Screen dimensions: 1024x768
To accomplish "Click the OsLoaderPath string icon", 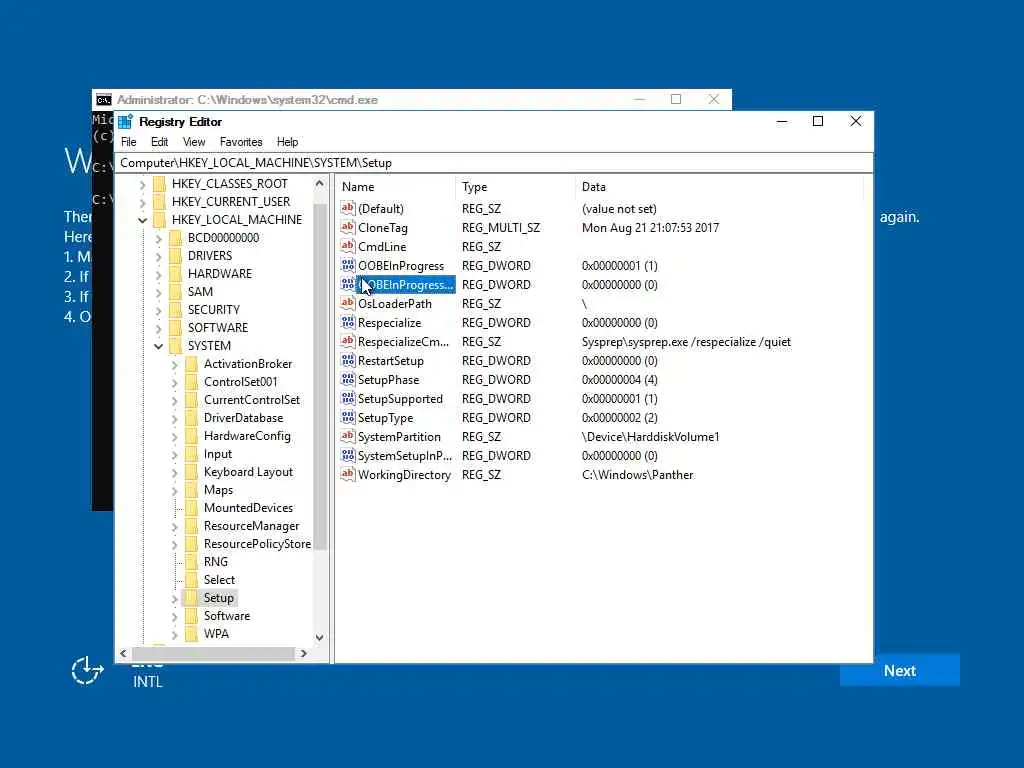I will pos(347,303).
